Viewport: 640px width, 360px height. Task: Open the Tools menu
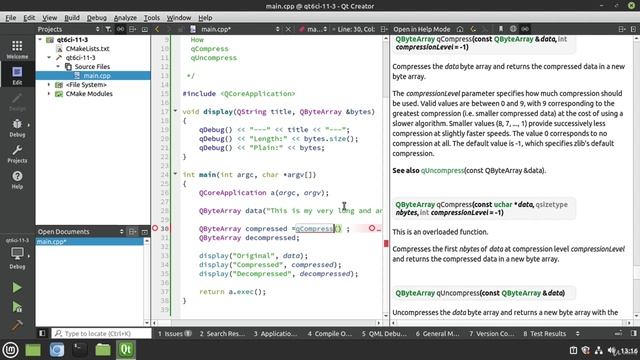(152, 18)
